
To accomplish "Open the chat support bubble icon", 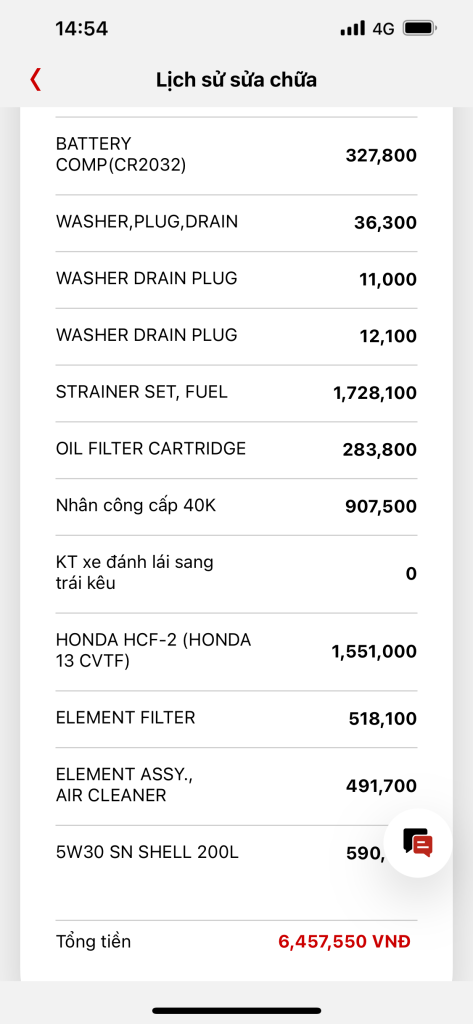I will tap(418, 843).
